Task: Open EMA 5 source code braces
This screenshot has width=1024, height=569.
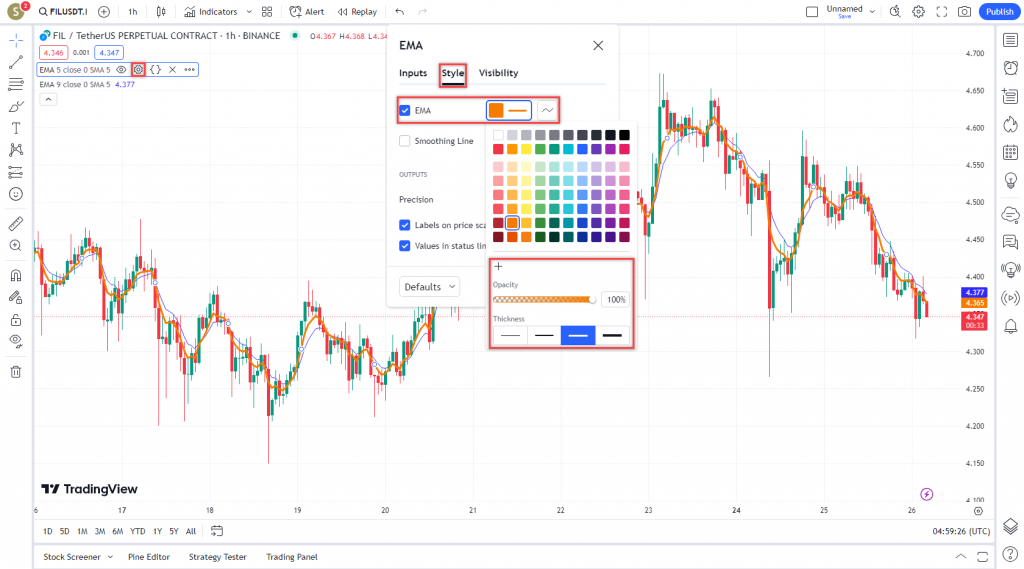Action: tap(155, 69)
